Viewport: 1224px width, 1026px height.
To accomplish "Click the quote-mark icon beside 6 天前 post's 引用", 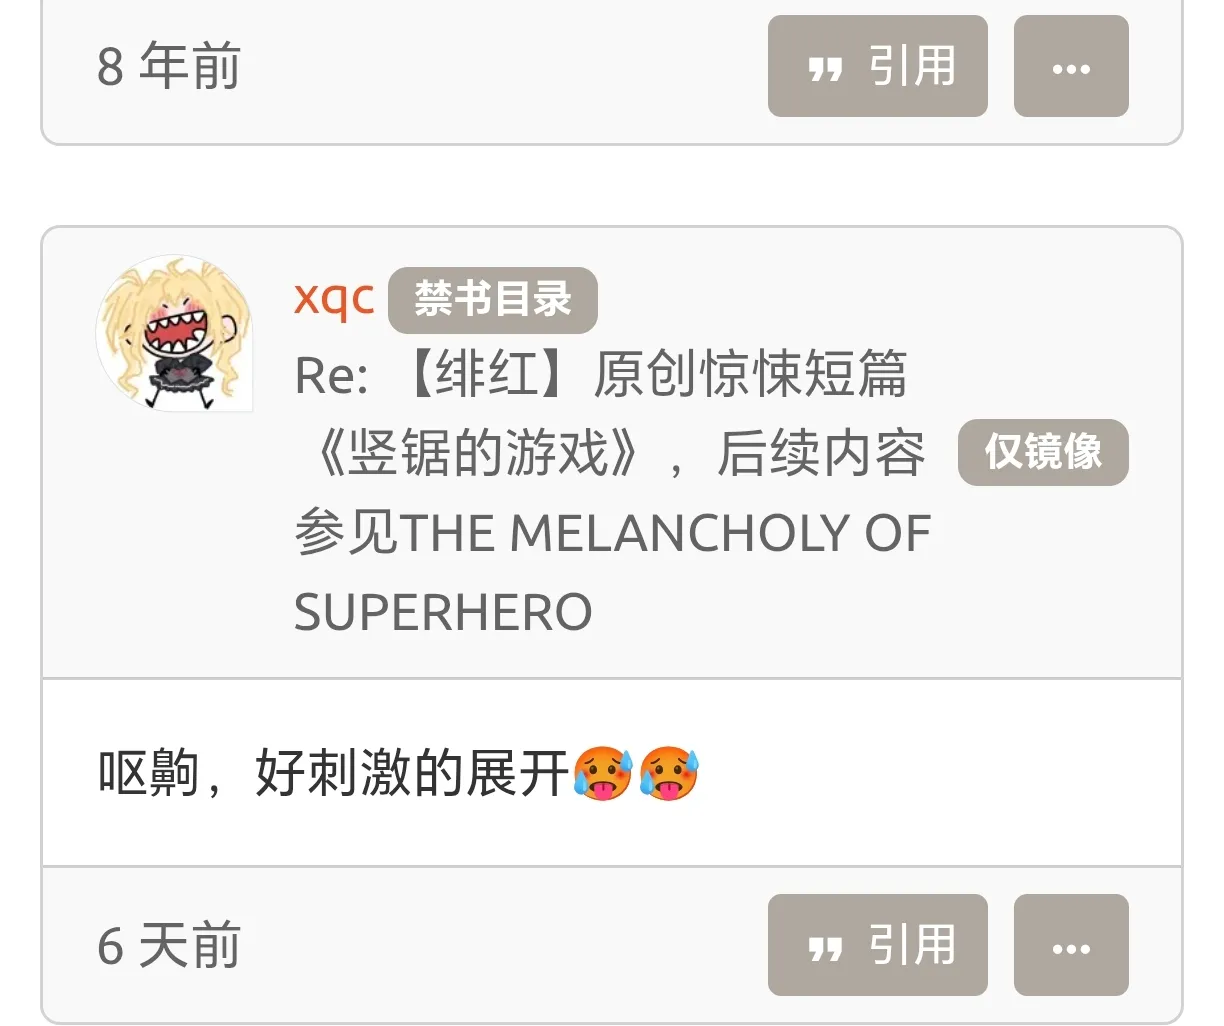I will [825, 948].
